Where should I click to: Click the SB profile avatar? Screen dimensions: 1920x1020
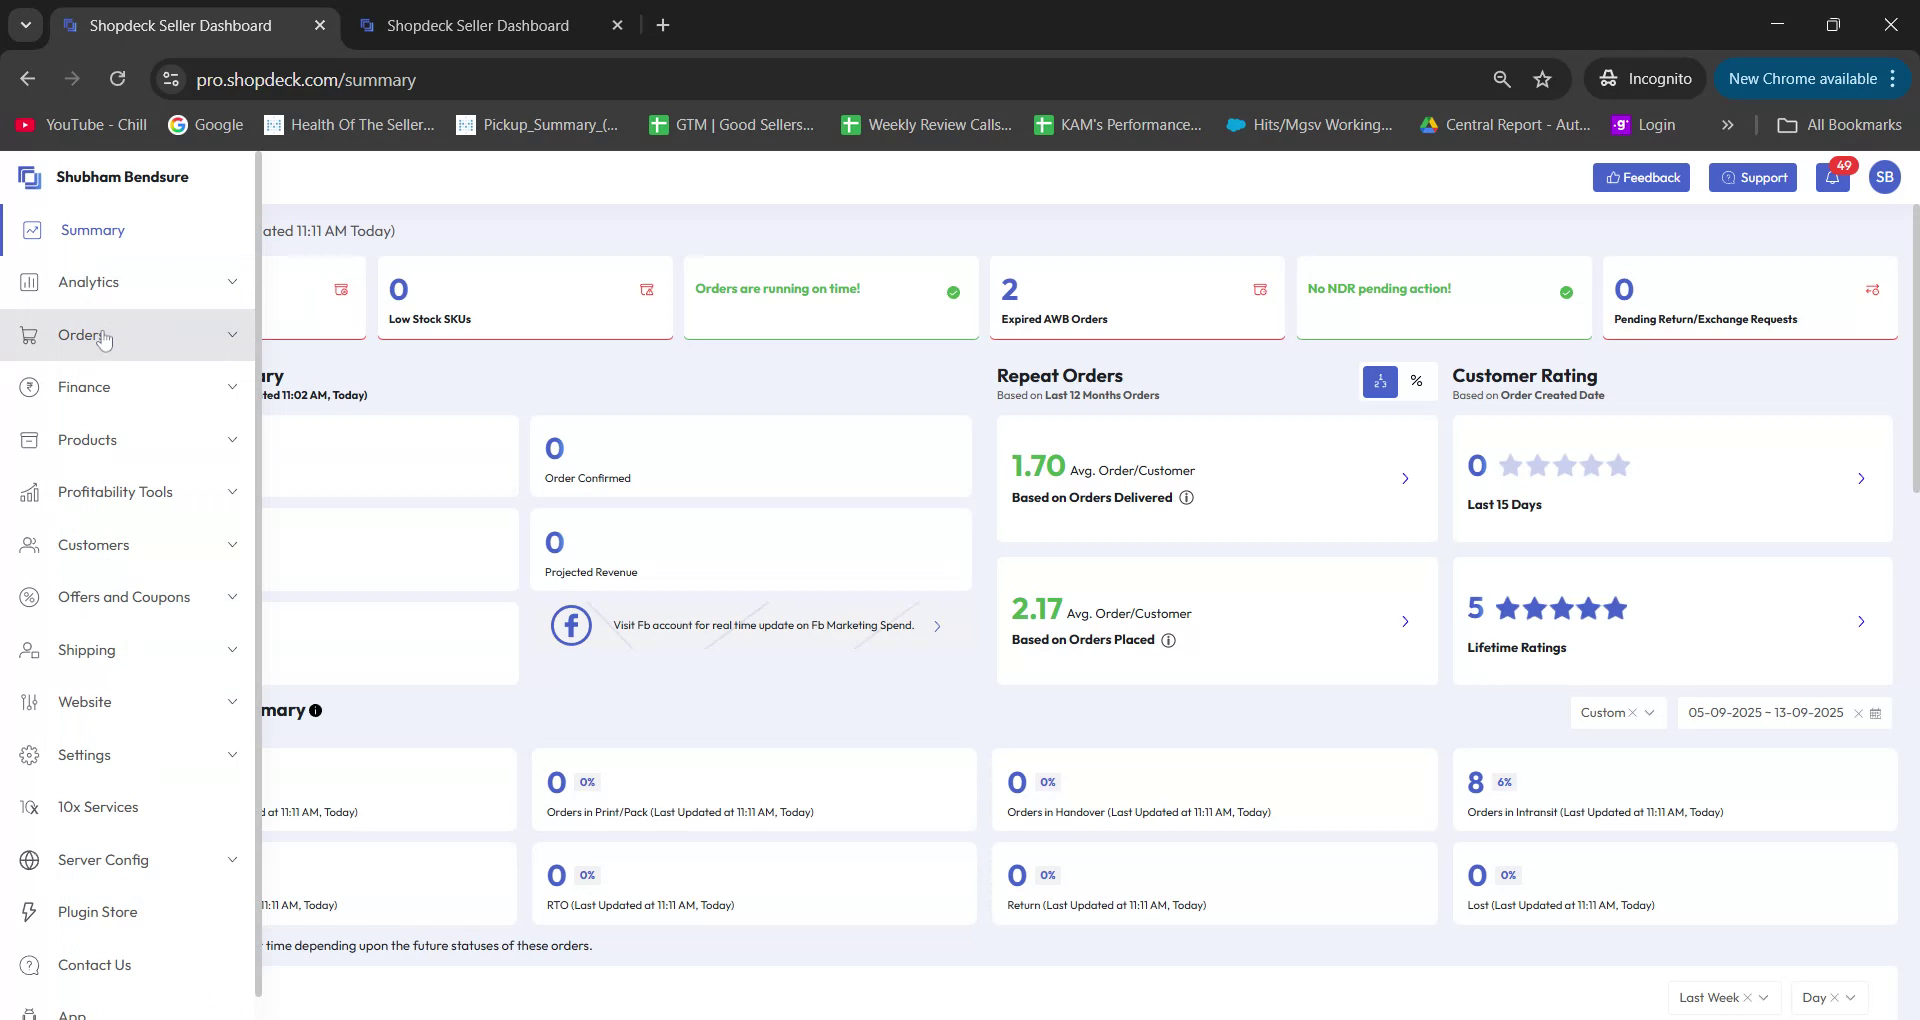[1885, 177]
